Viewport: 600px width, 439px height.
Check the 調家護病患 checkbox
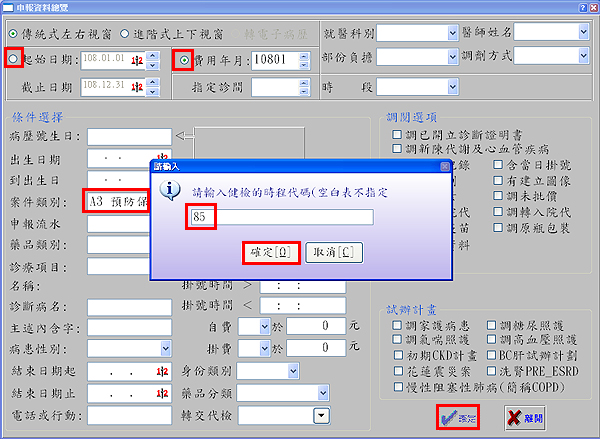pos(396,326)
